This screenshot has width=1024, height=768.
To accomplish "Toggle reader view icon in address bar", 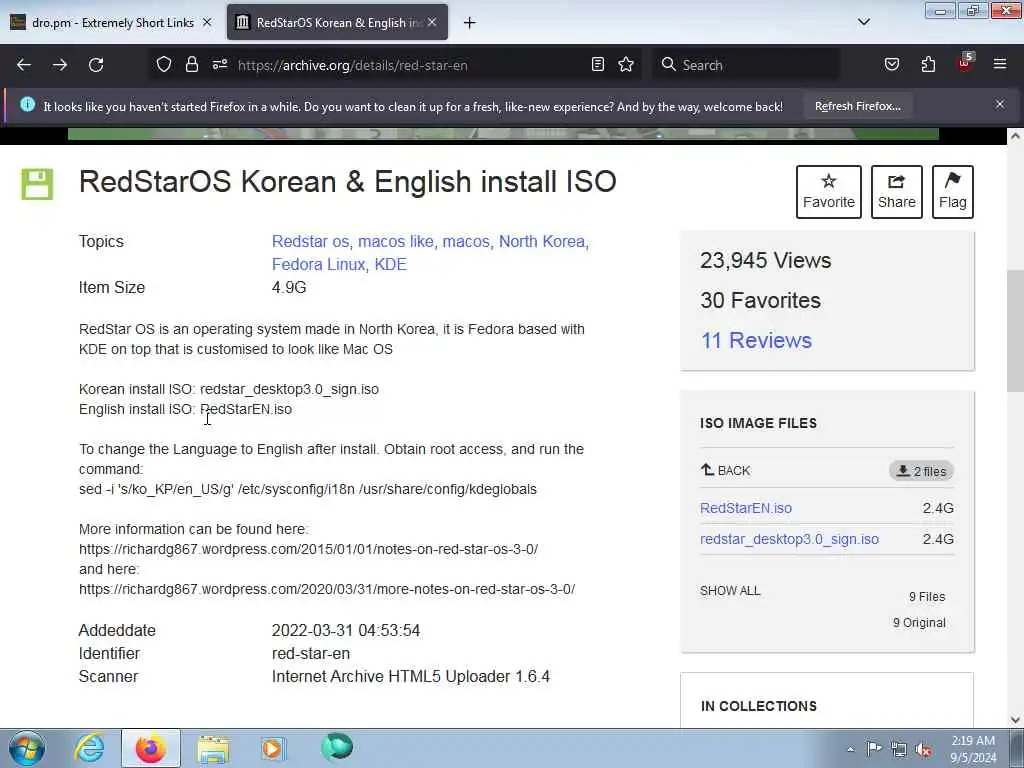I will point(598,65).
